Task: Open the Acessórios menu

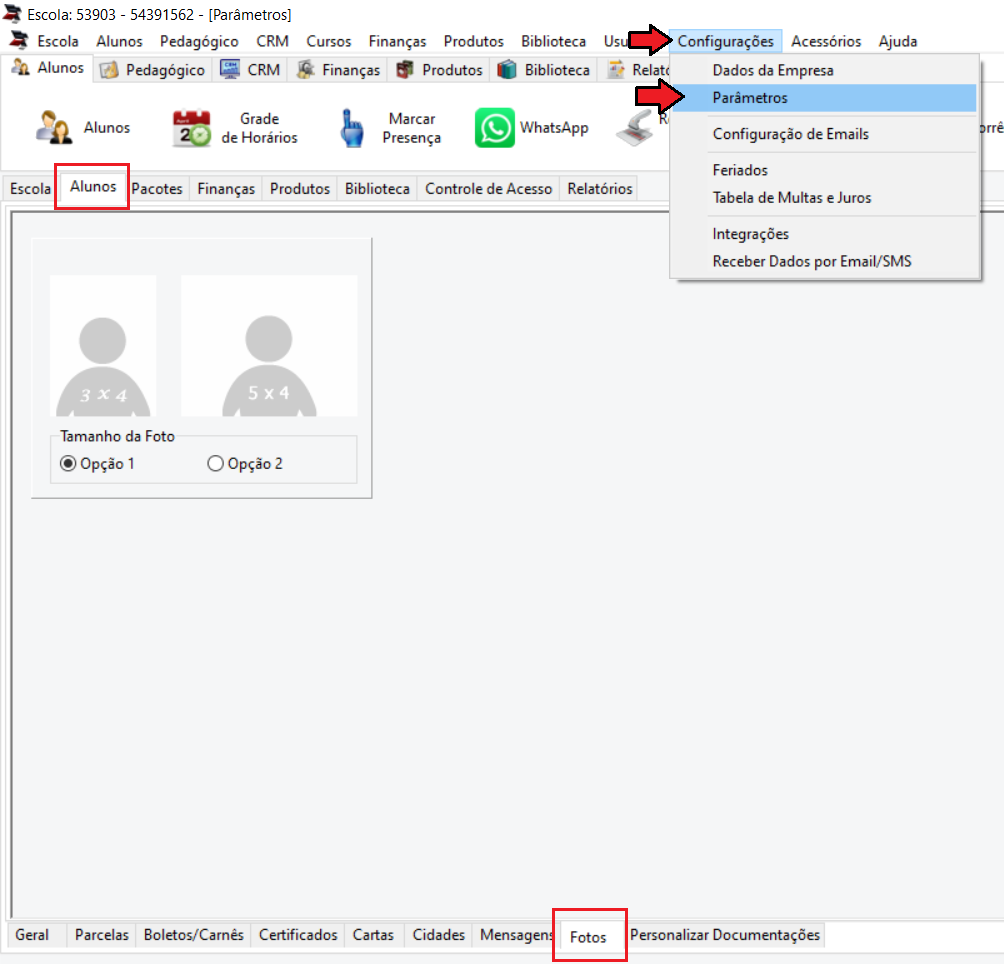Action: [x=826, y=41]
